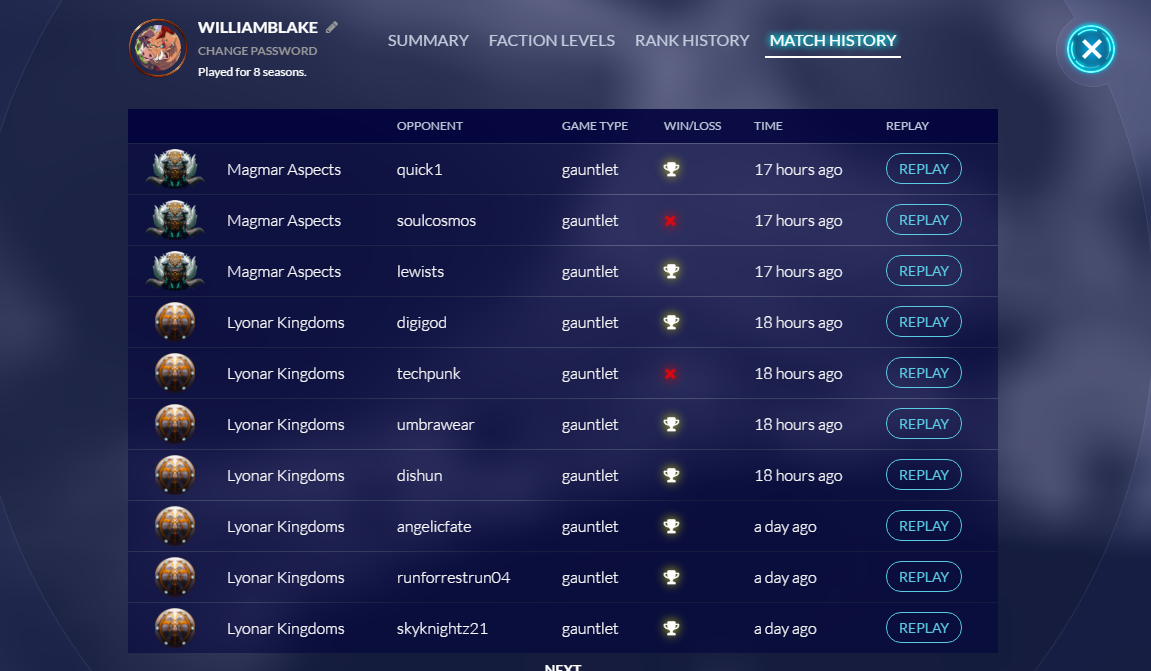Screen dimensions: 1151x671
Task: Click the WIN/LOSS column header
Action: (x=692, y=126)
